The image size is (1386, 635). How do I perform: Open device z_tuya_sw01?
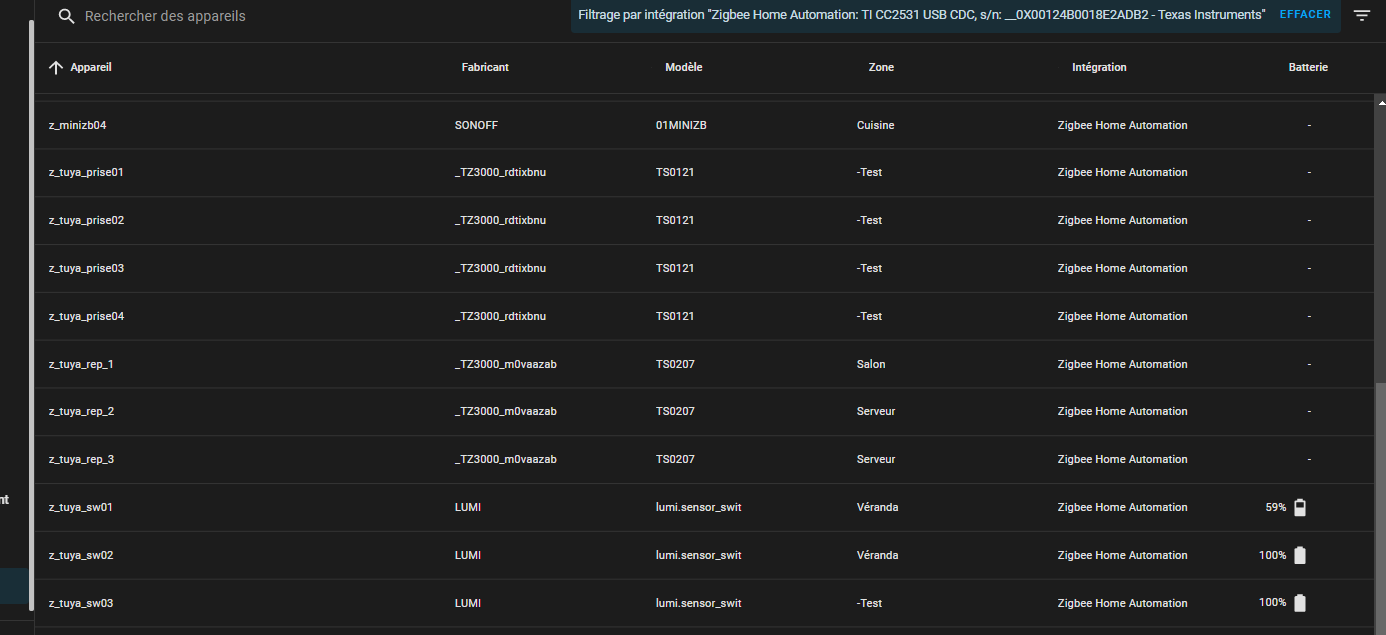point(80,507)
